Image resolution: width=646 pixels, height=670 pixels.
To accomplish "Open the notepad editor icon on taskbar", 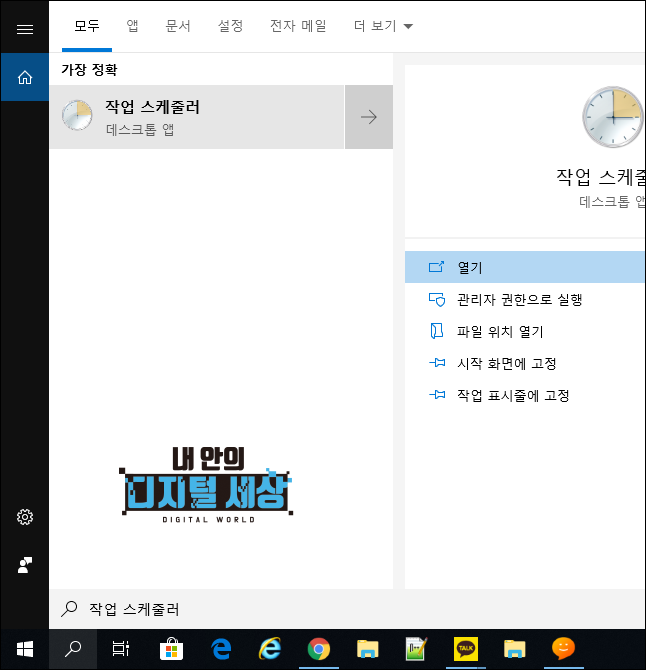I will point(417,649).
